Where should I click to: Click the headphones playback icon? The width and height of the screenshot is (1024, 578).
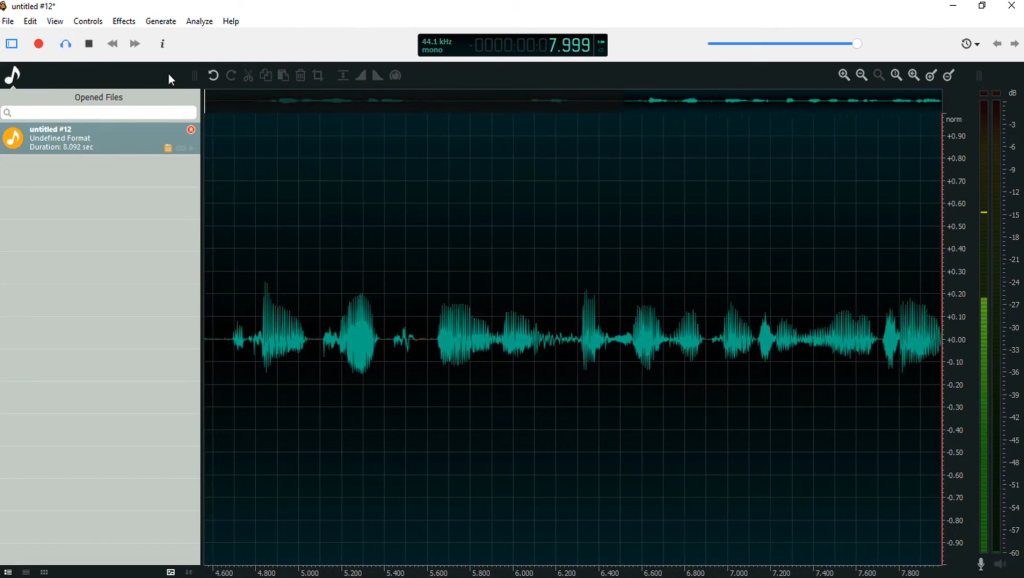point(65,44)
